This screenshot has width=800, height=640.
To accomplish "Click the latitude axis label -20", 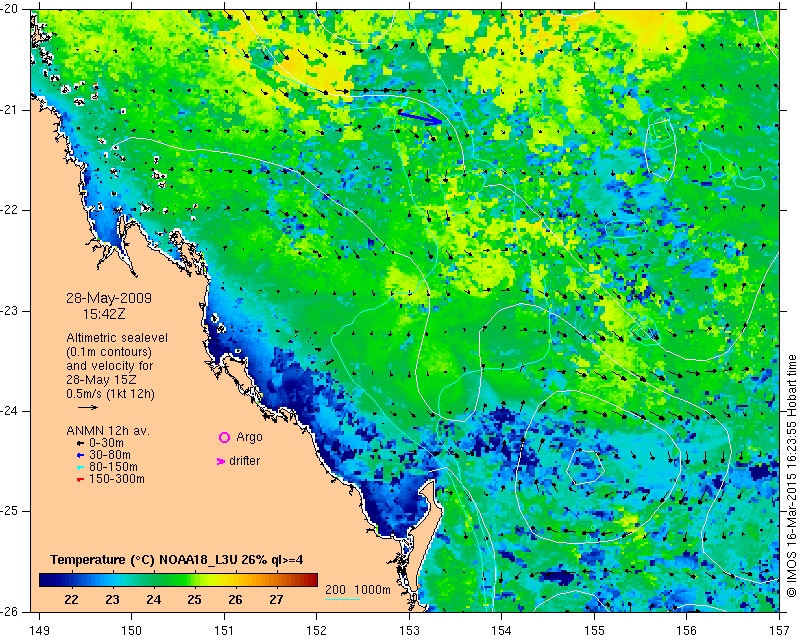I will [x=9, y=10].
